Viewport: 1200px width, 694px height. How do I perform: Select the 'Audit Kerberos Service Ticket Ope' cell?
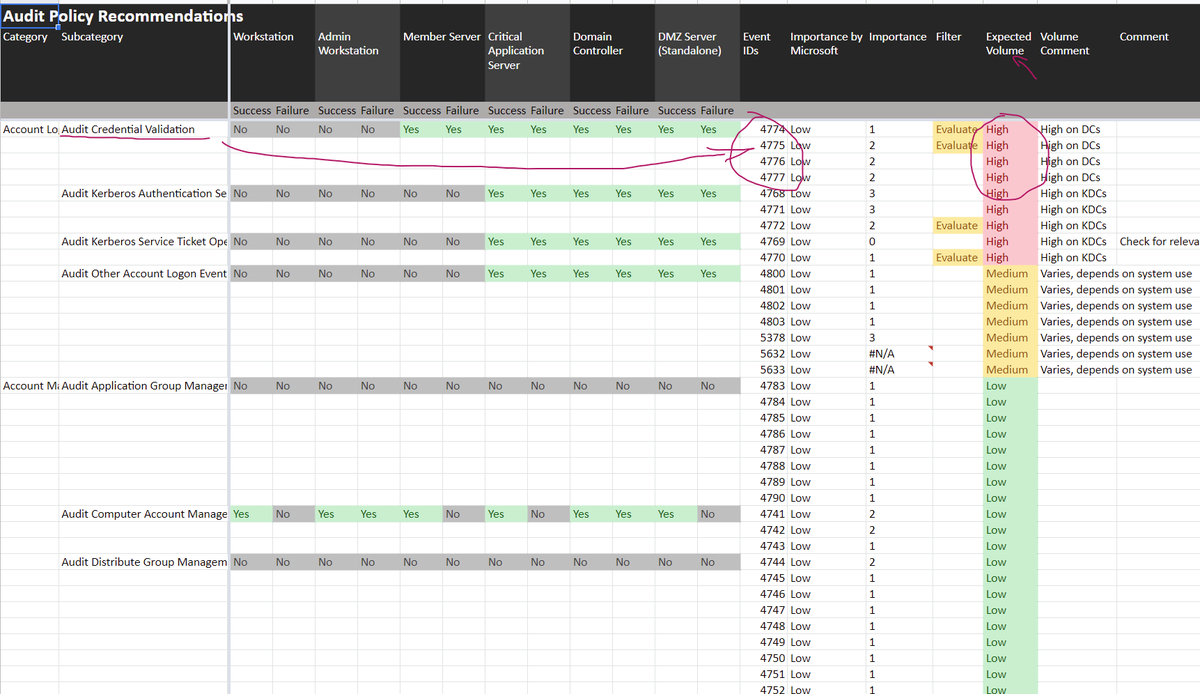[x=144, y=241]
